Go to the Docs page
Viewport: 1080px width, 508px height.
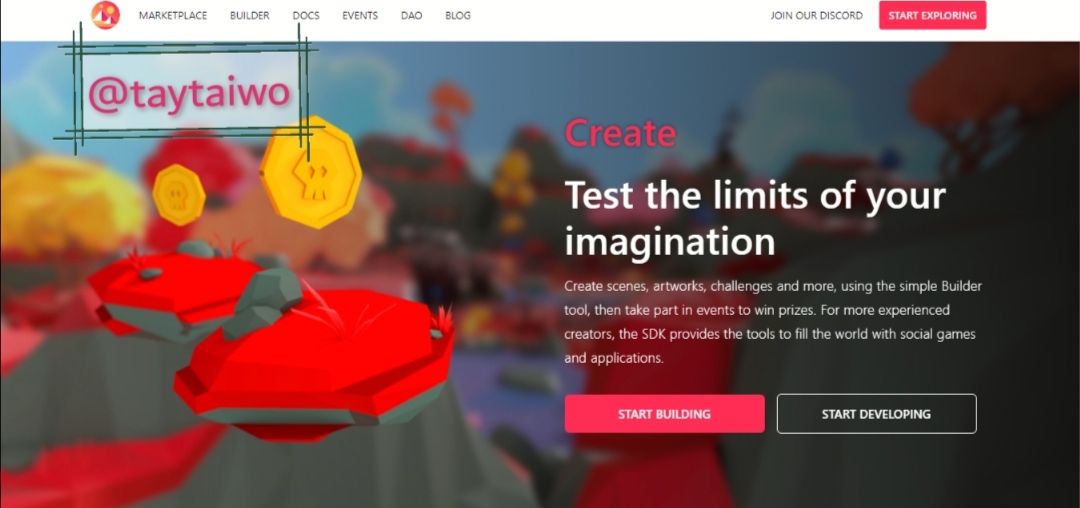click(x=306, y=15)
